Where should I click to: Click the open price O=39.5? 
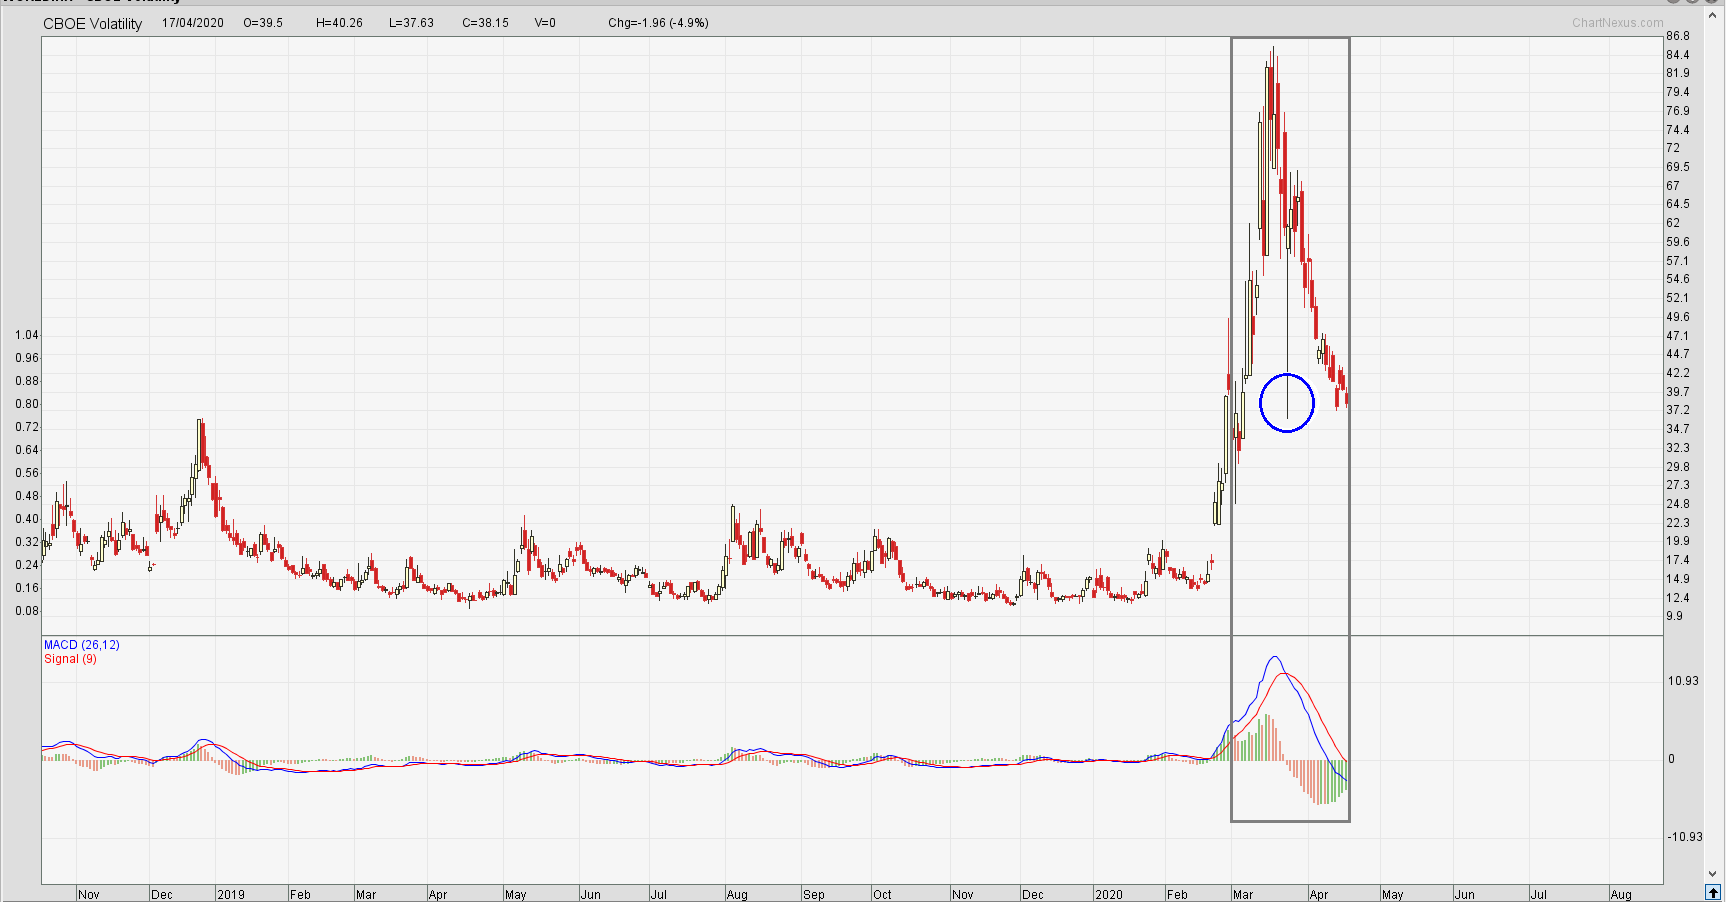[x=263, y=23]
